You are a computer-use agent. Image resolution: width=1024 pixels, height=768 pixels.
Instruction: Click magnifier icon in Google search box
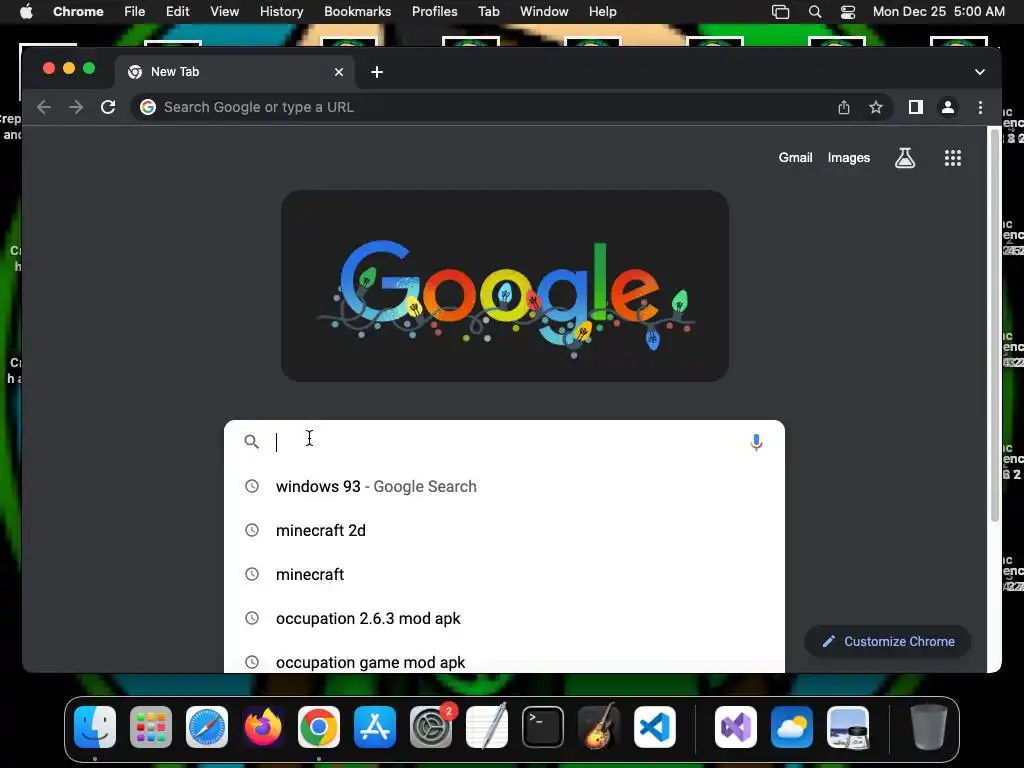[251, 442]
